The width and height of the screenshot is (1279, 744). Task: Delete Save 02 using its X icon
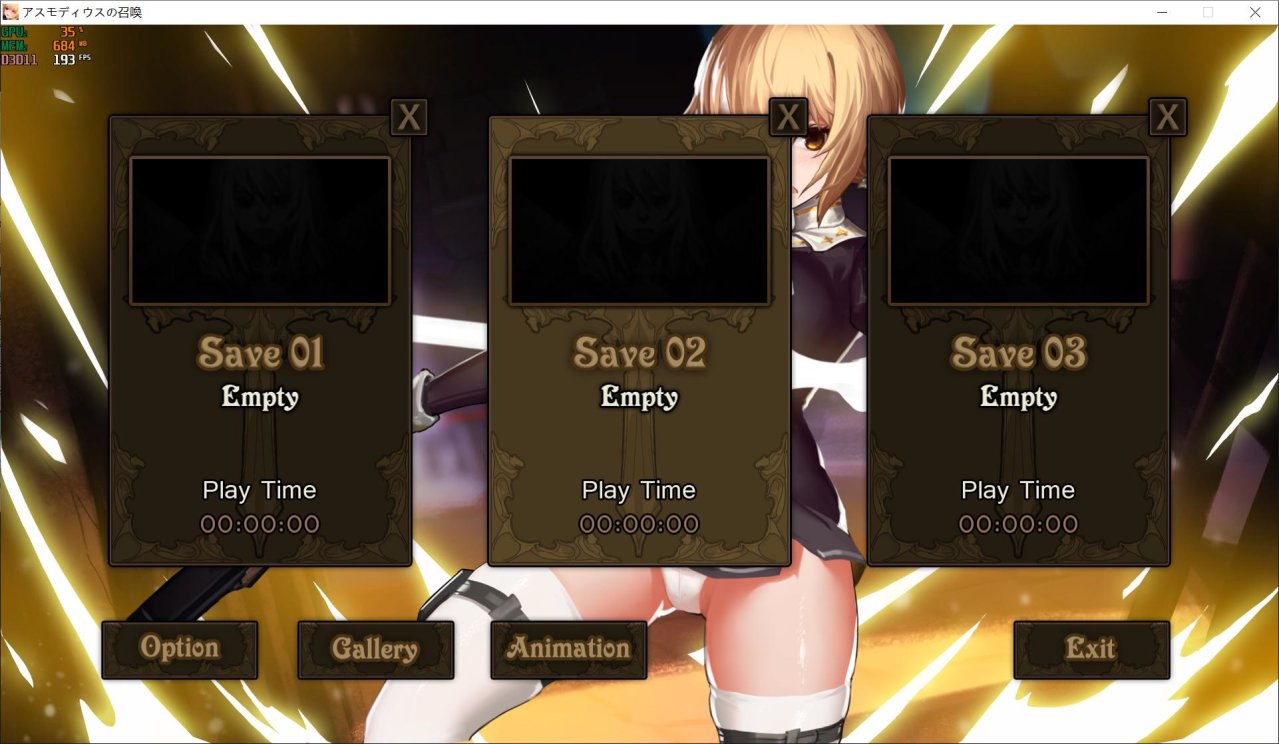coord(788,117)
